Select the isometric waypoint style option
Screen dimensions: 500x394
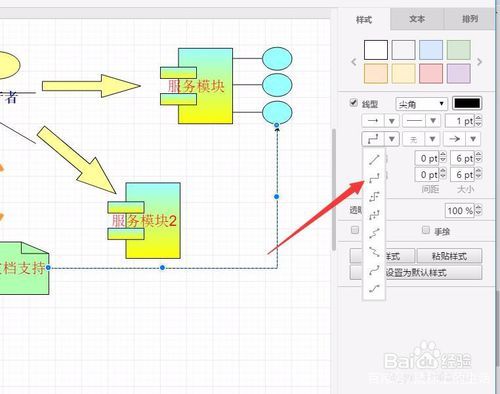374,215
